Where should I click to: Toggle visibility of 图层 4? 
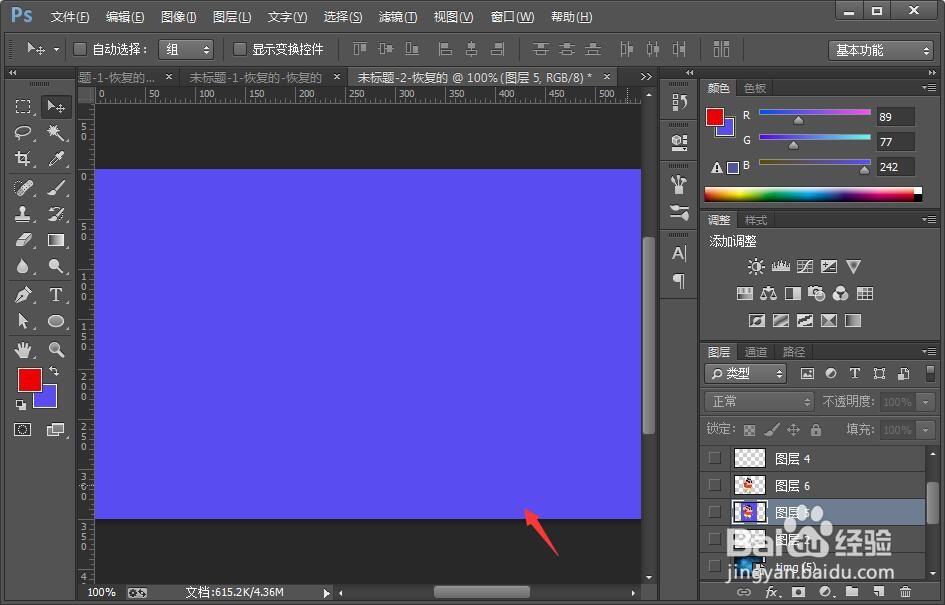point(715,459)
